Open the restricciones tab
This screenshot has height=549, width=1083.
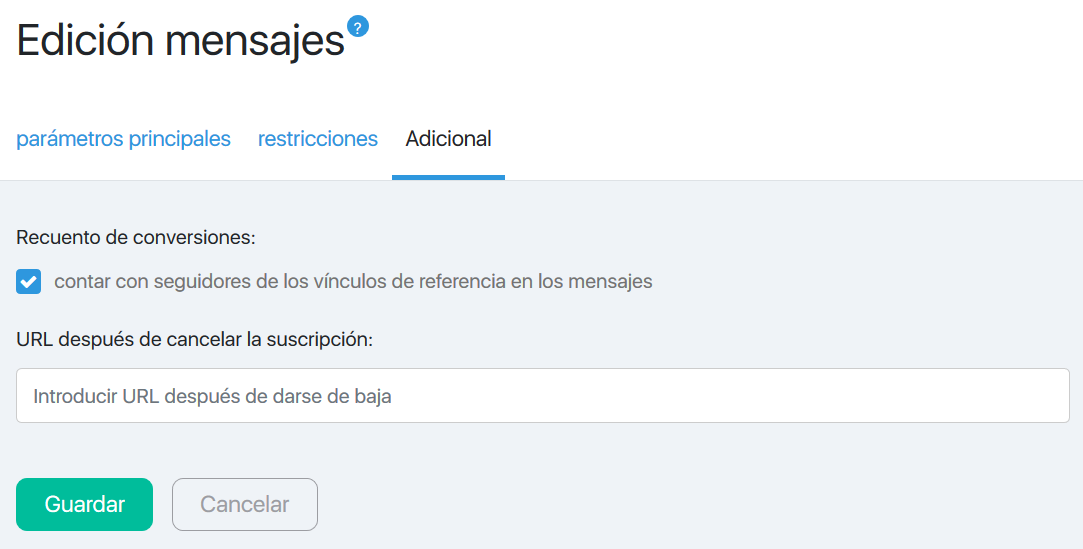tap(318, 139)
